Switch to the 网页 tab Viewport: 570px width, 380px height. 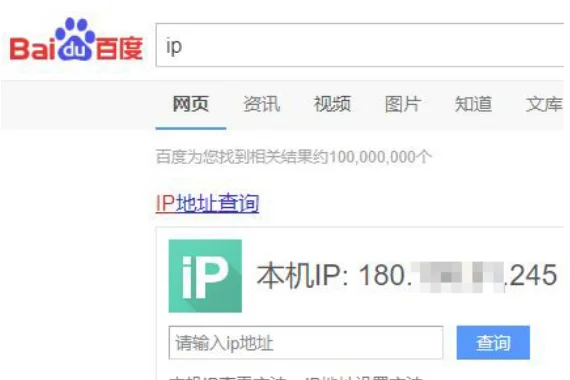[x=190, y=104]
